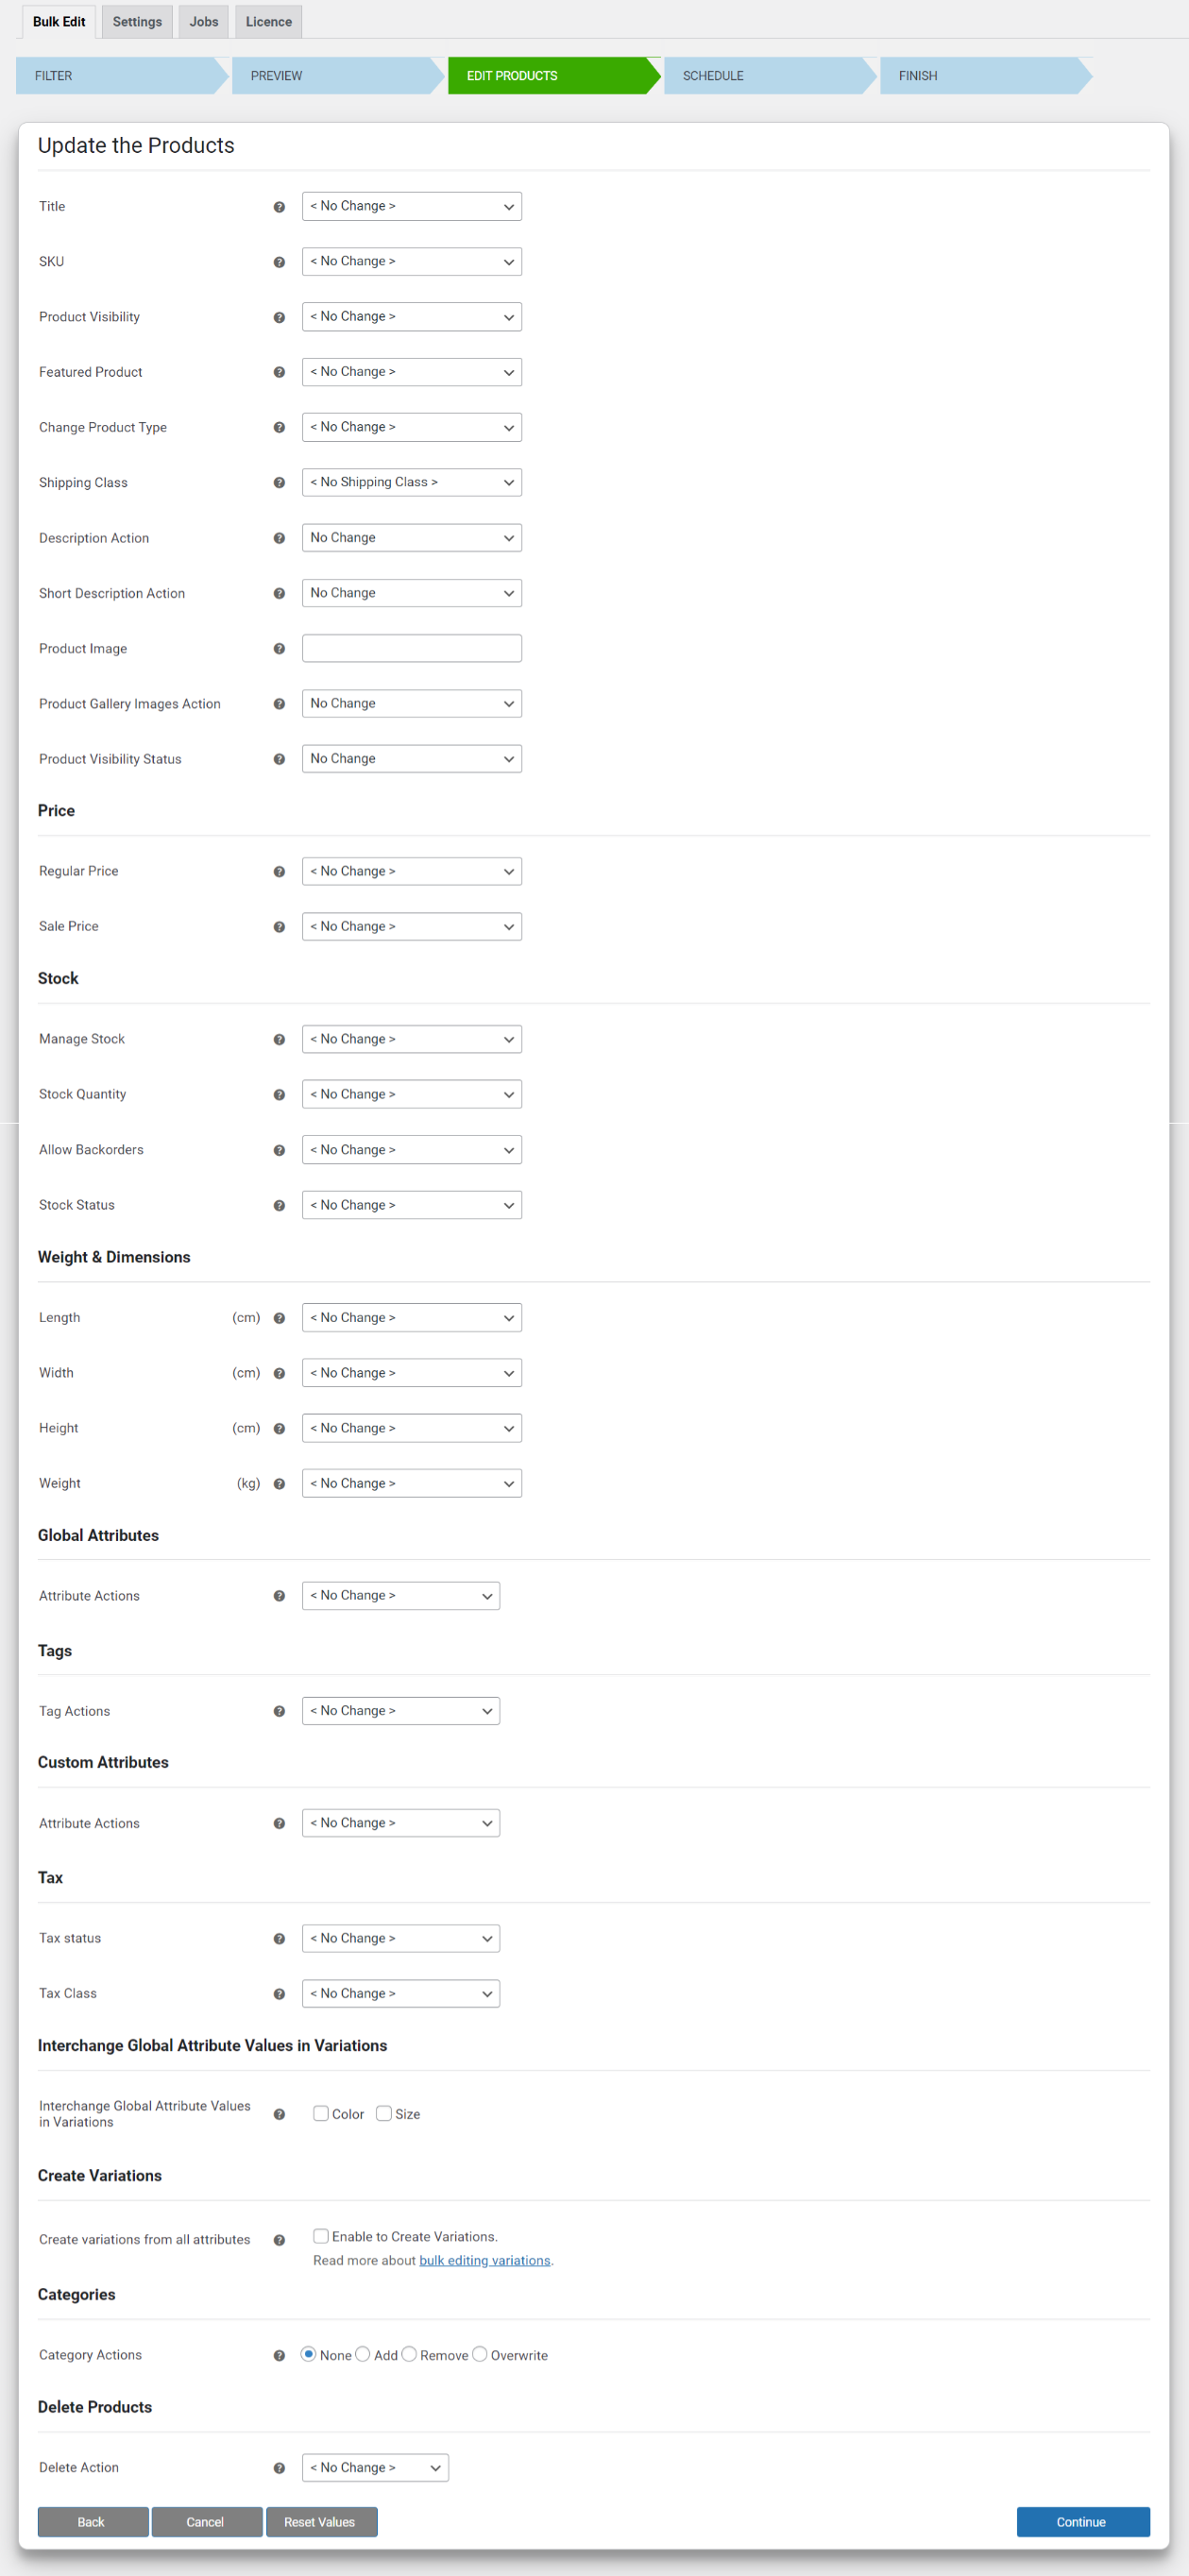Click the Product Image input field
This screenshot has width=1189, height=2576.
412,648
